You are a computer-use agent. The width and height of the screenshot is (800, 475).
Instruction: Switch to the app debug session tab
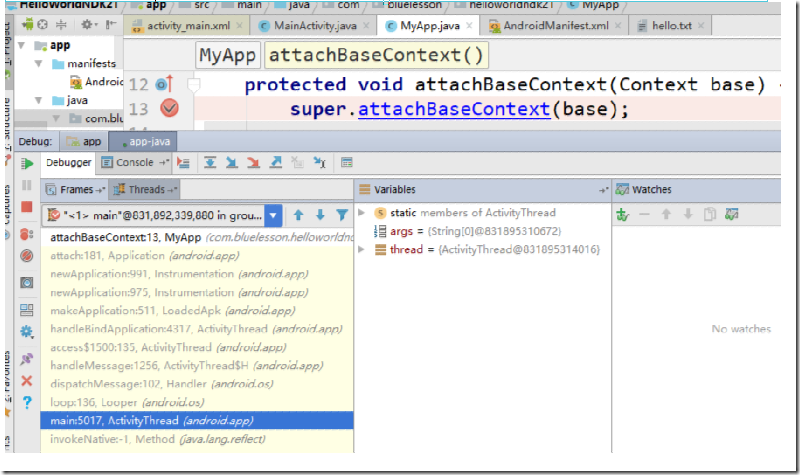(x=84, y=142)
